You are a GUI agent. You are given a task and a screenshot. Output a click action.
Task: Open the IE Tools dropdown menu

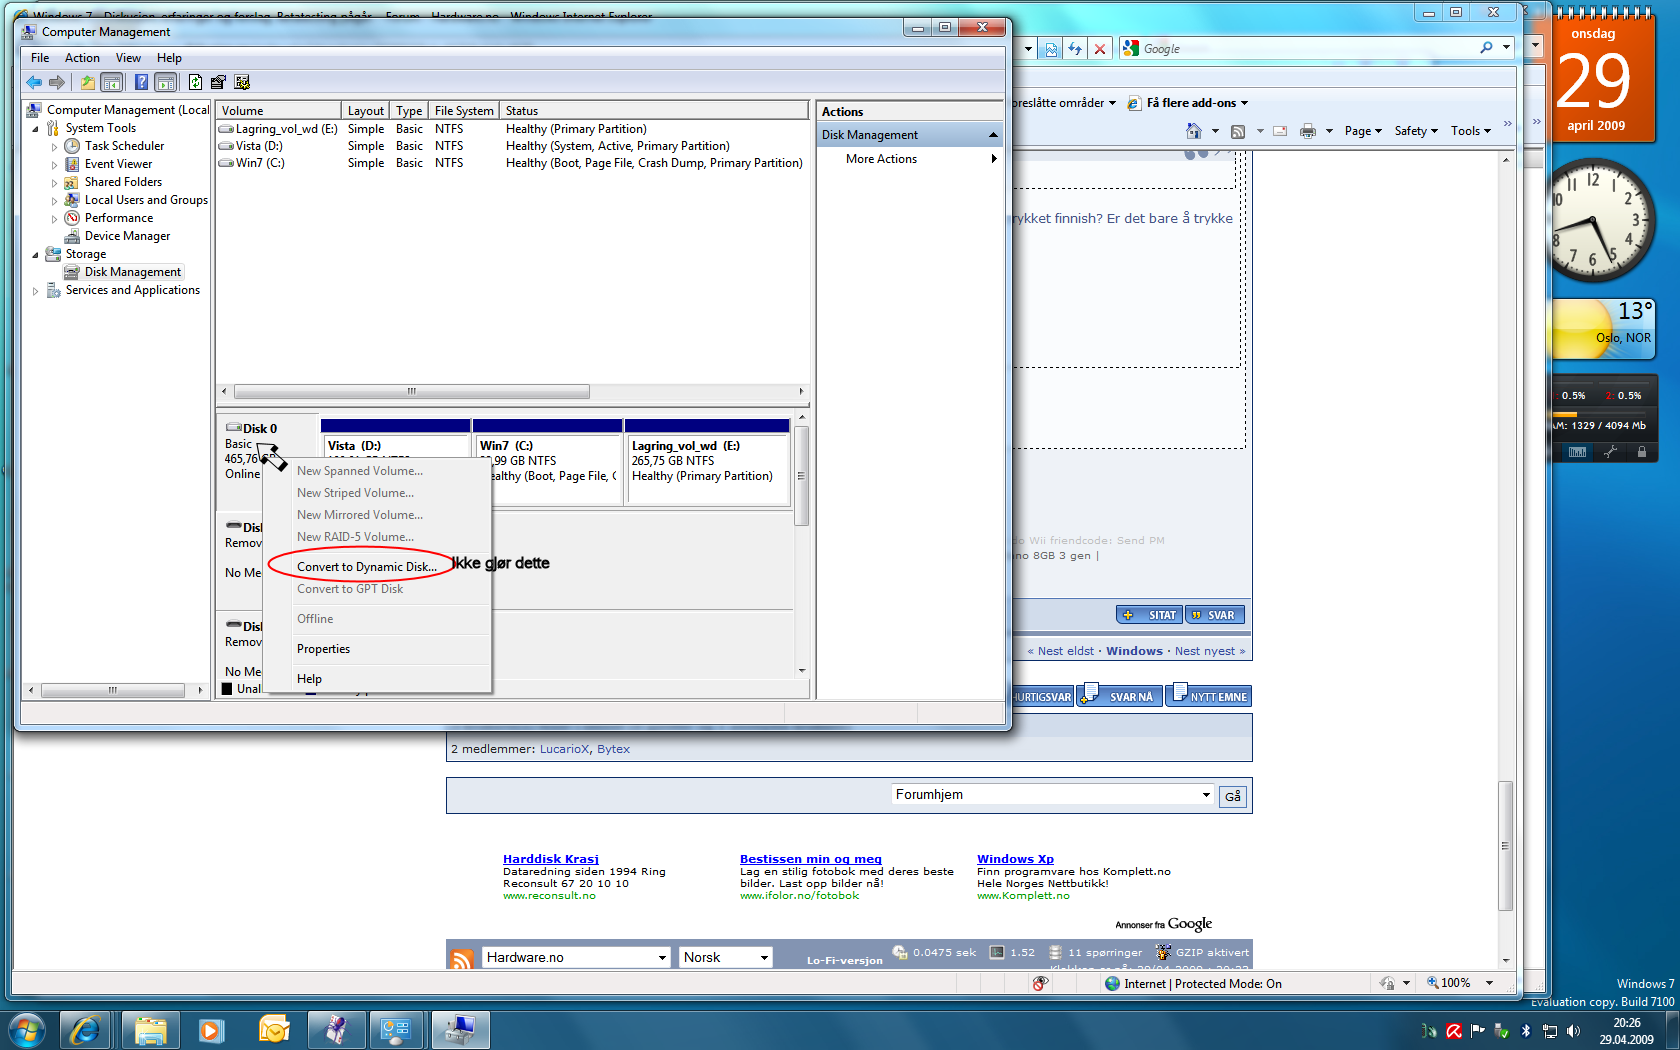pyautogui.click(x=1471, y=131)
